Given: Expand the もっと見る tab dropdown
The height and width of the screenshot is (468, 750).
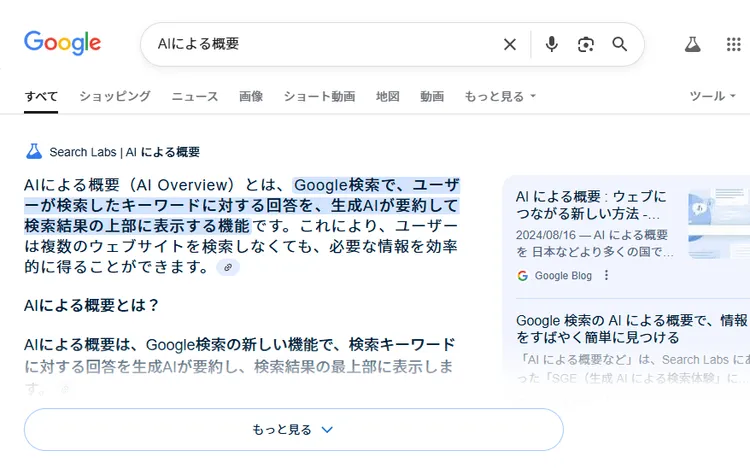Looking at the screenshot, I should point(500,97).
